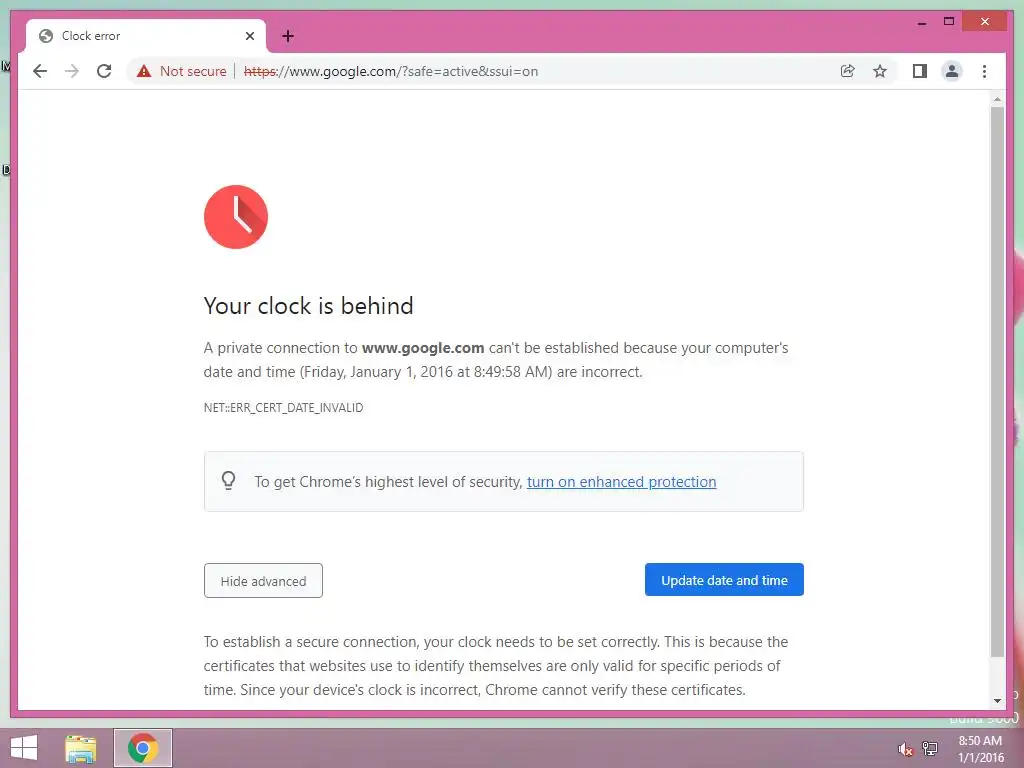The height and width of the screenshot is (768, 1024).
Task: Open Chrome's three-dot menu
Action: coord(984,71)
